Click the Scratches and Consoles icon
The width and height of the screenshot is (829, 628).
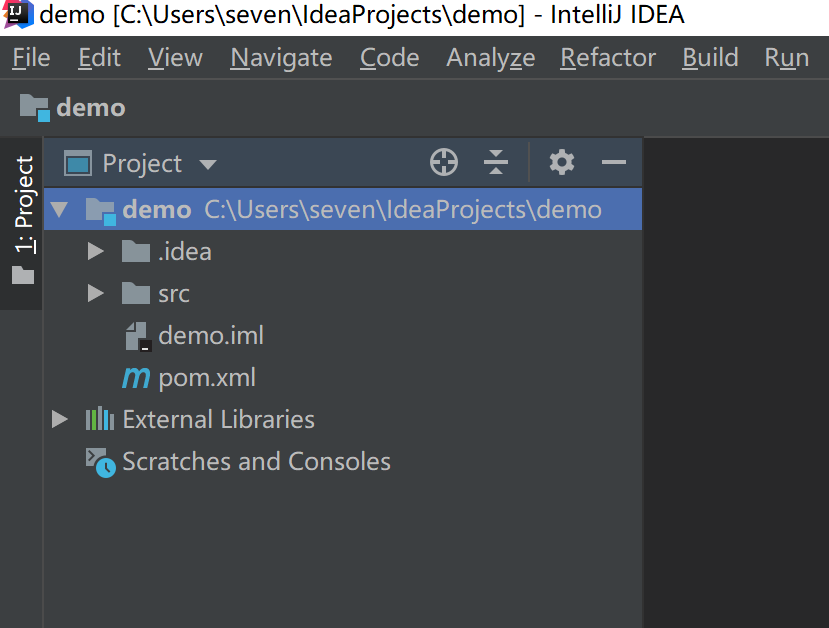tap(98, 461)
